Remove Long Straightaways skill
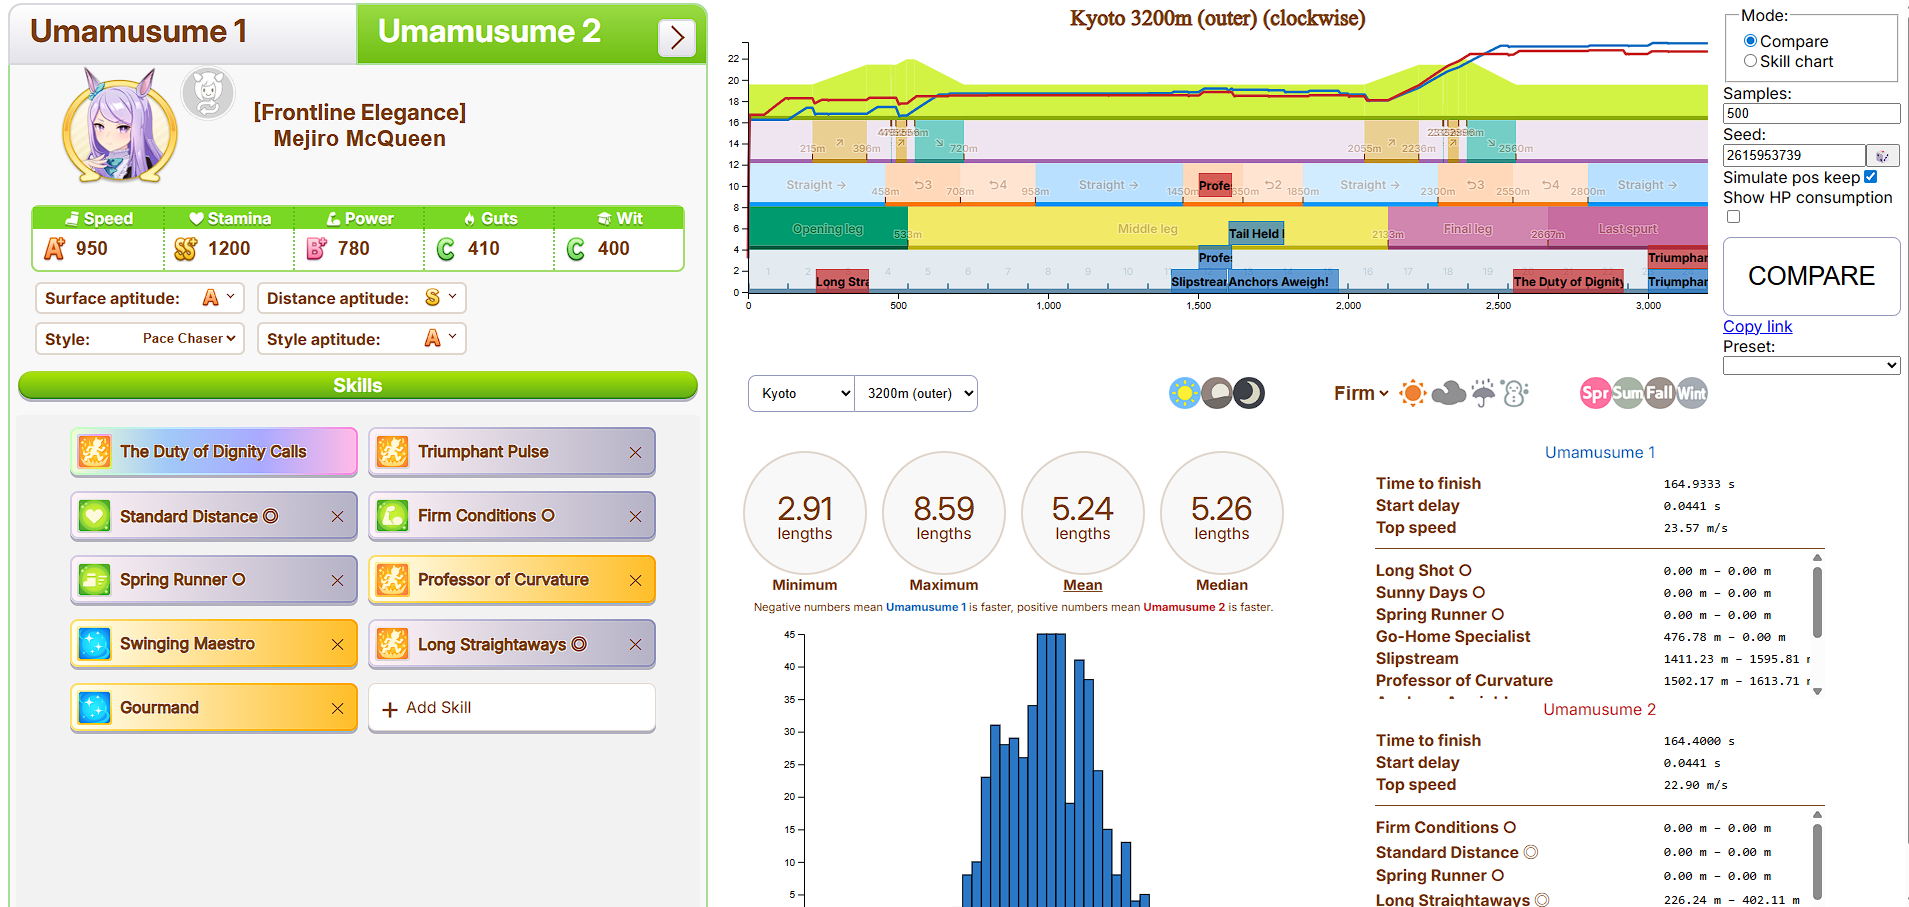 tap(635, 645)
